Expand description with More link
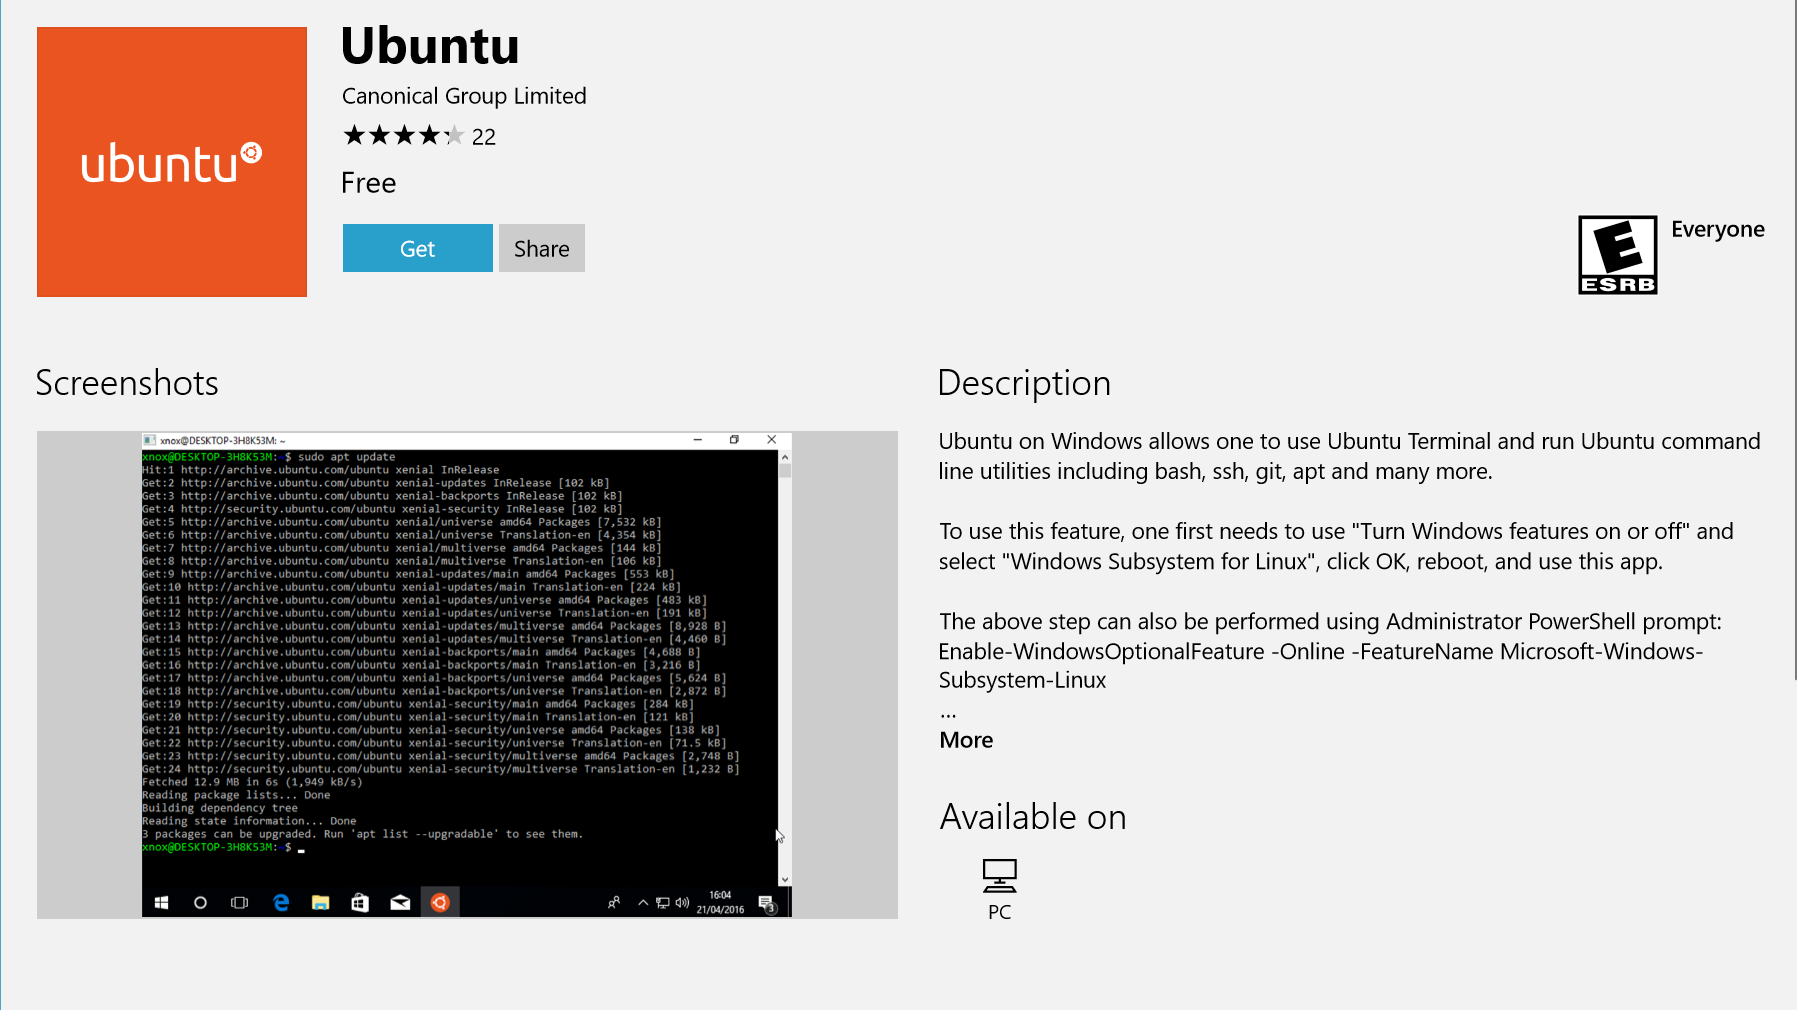This screenshot has height=1010, width=1797. 966,740
